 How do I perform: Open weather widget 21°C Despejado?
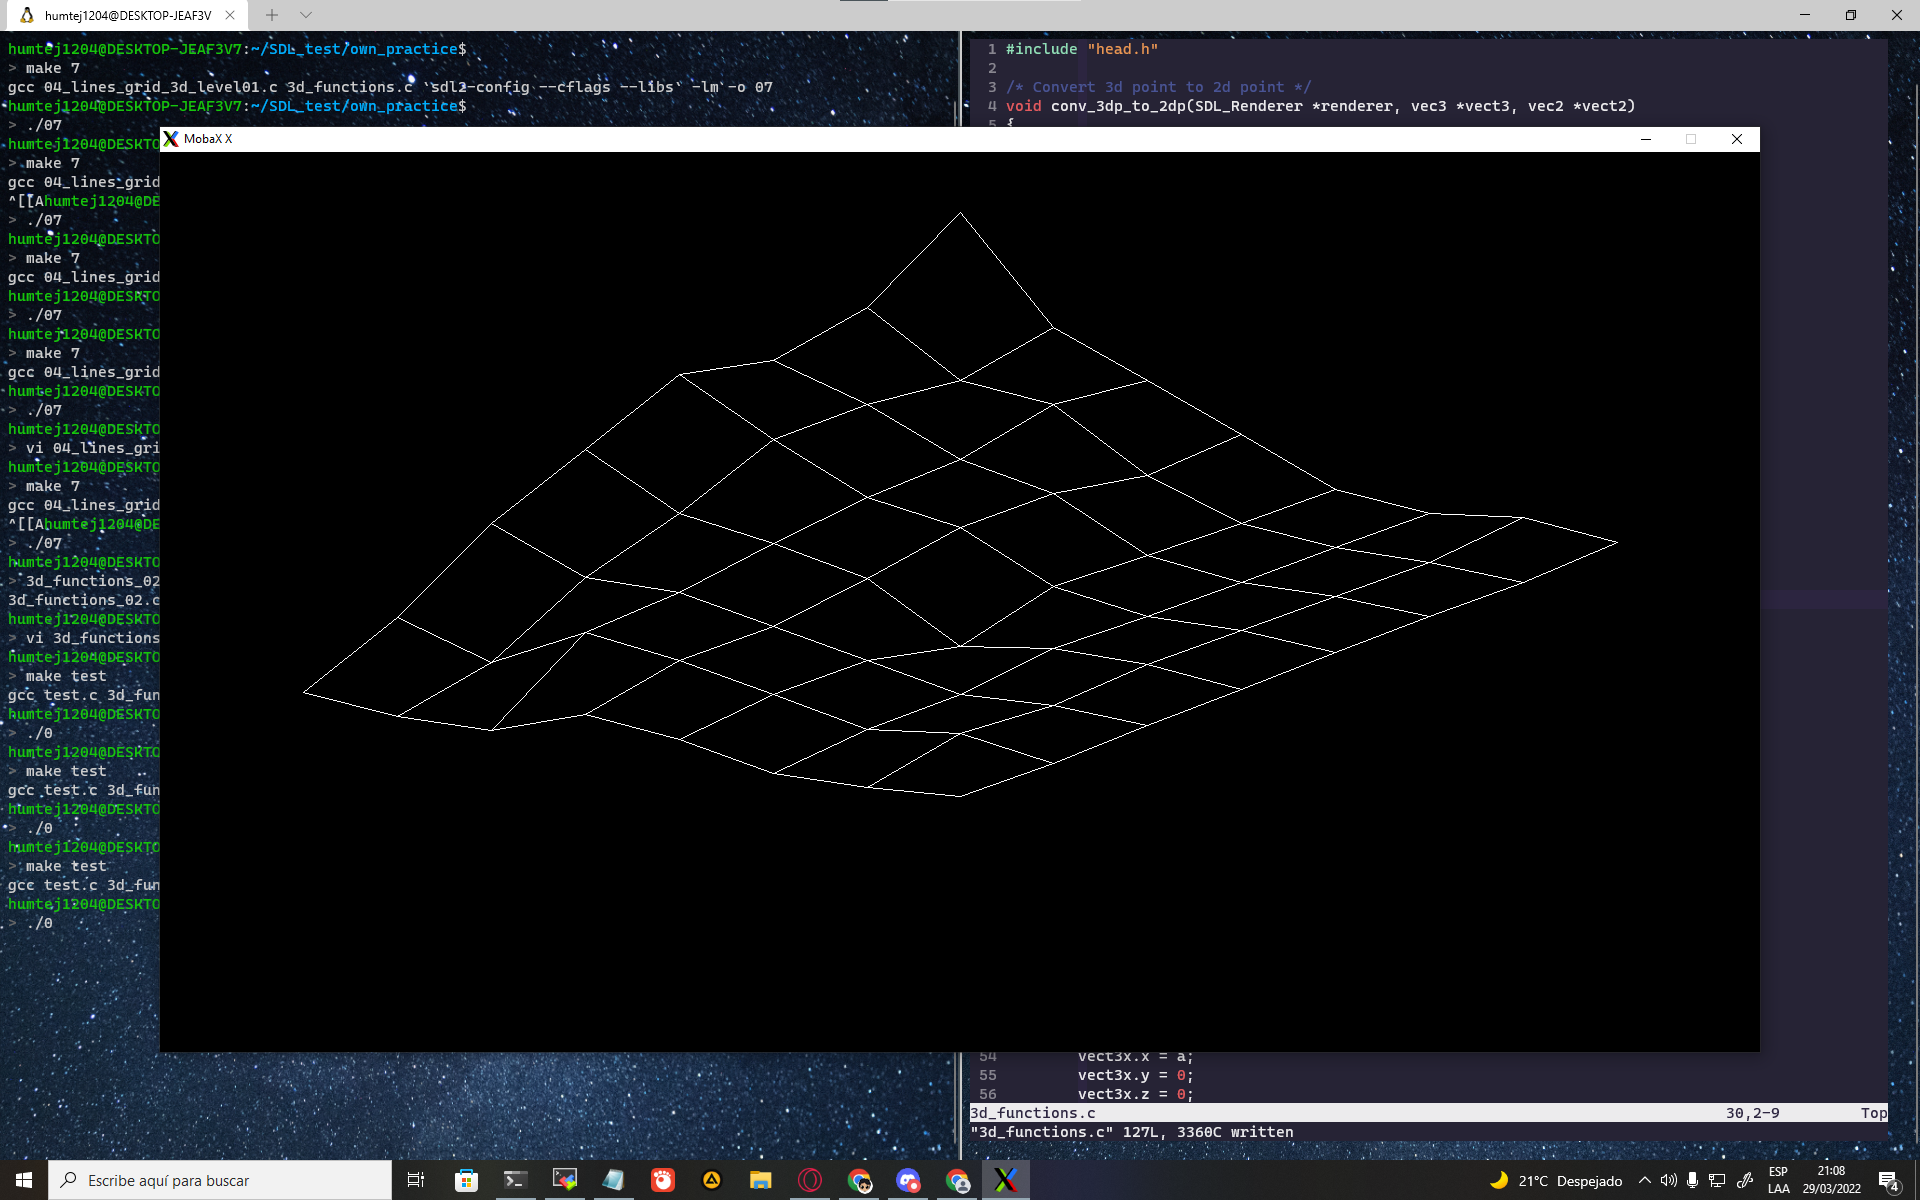pos(1556,1181)
